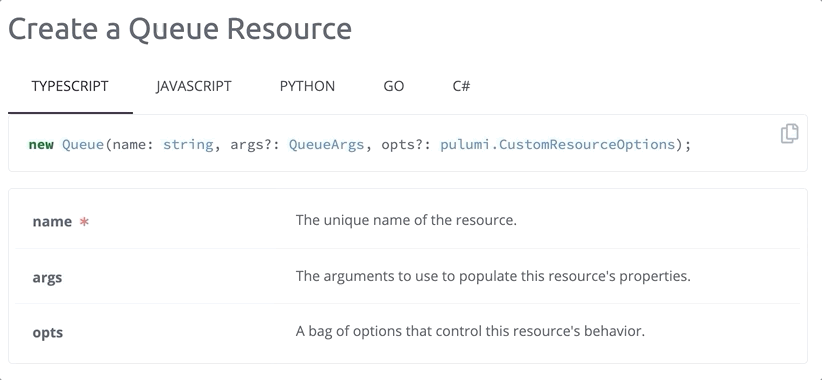Click the 'new' keyword in code

(41, 145)
